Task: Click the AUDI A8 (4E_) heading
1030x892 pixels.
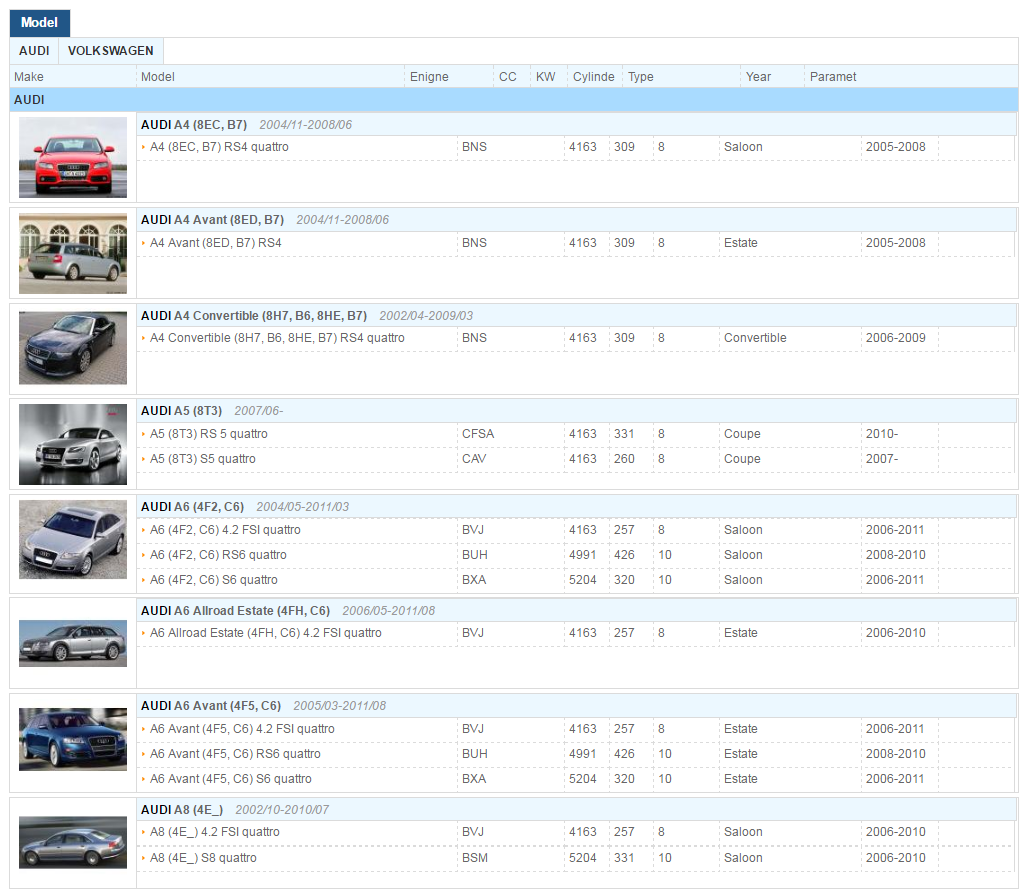Action: (182, 810)
